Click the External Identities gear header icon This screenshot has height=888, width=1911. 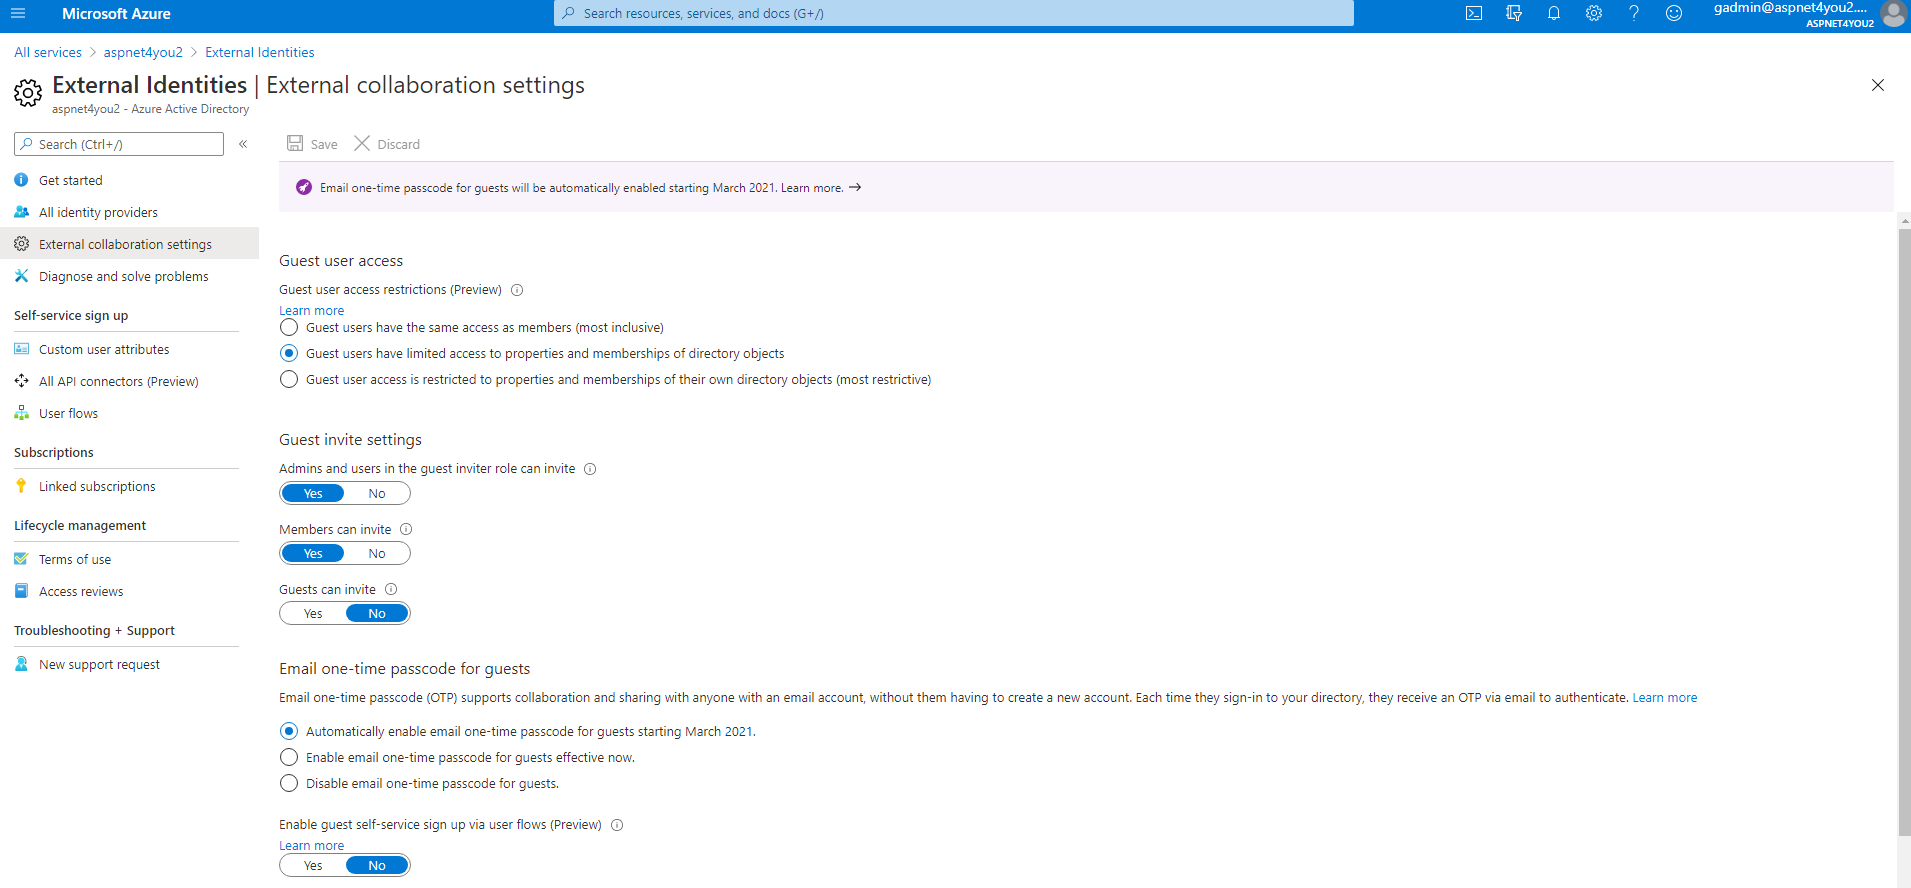[x=28, y=93]
